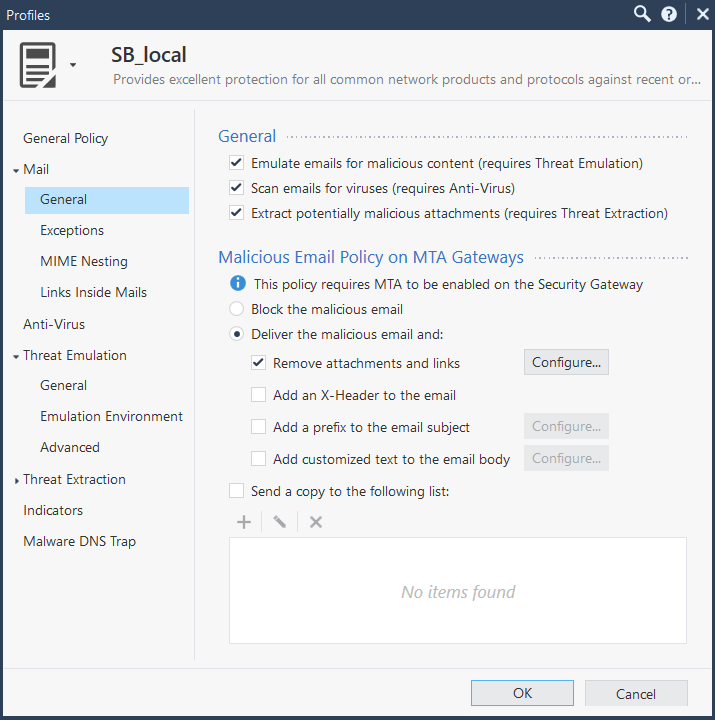Click the profile description text
715x720 pixels.
point(407,79)
